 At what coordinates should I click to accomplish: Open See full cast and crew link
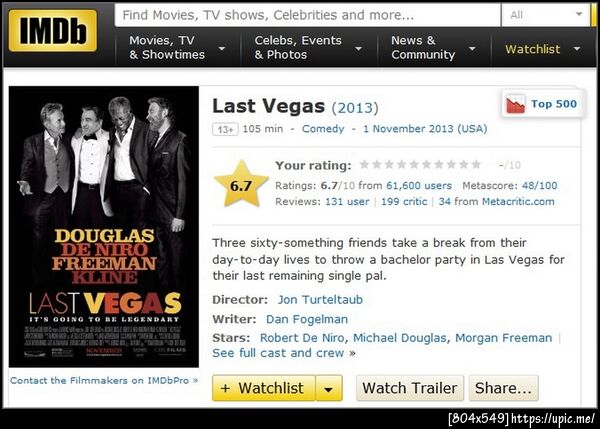[278, 353]
